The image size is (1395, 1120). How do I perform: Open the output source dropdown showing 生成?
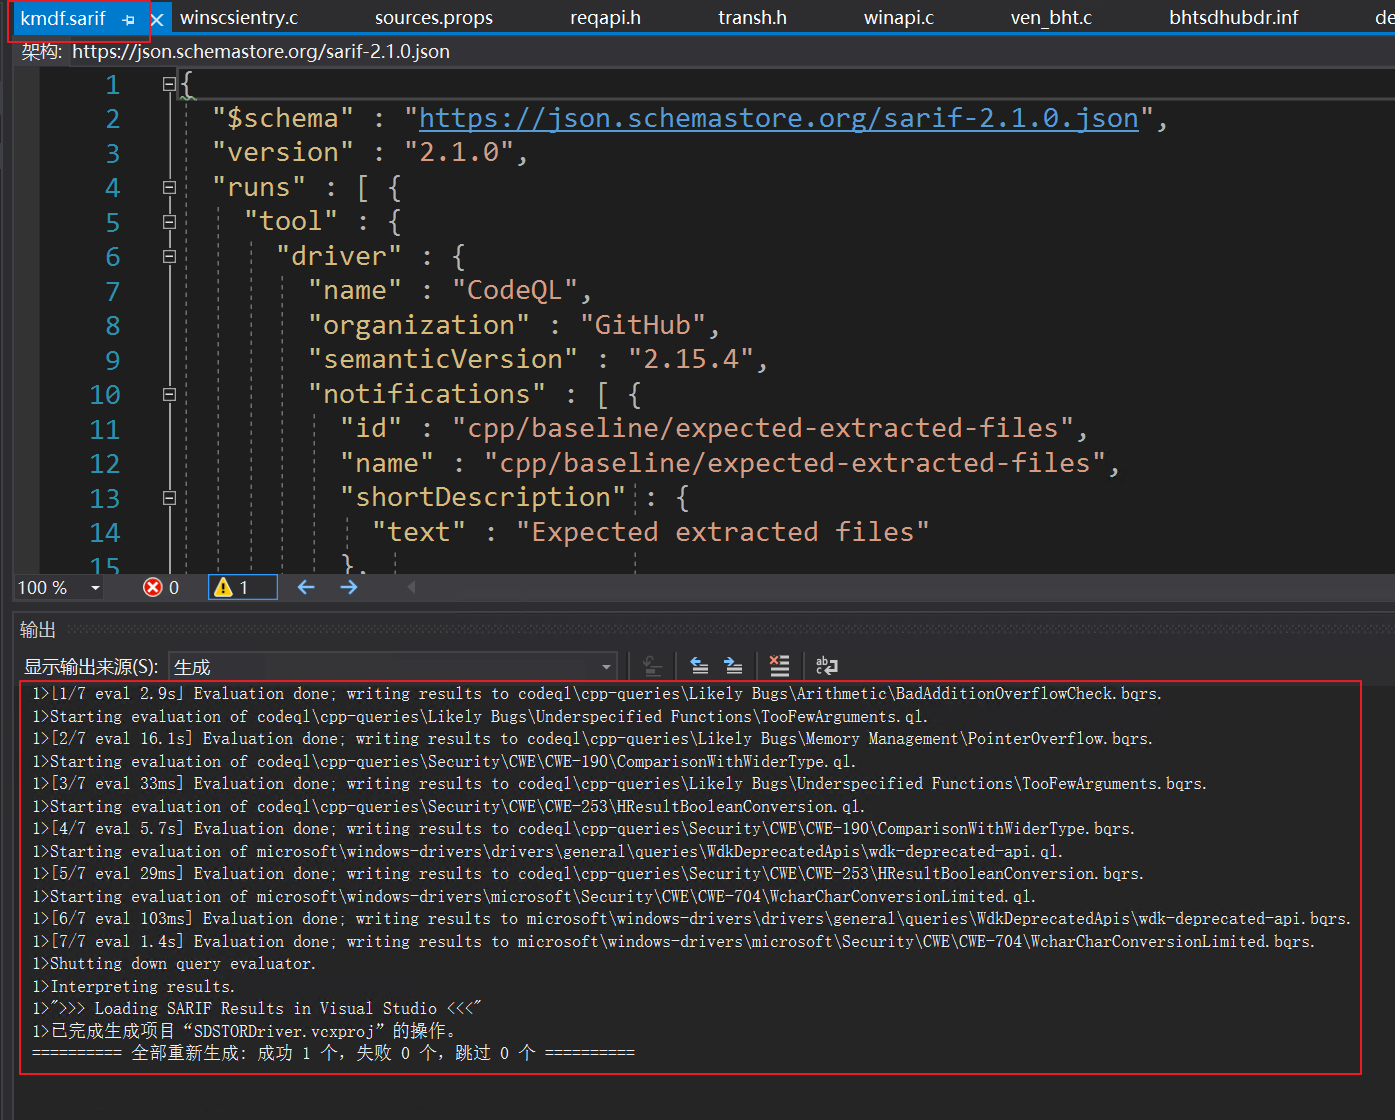(x=392, y=667)
